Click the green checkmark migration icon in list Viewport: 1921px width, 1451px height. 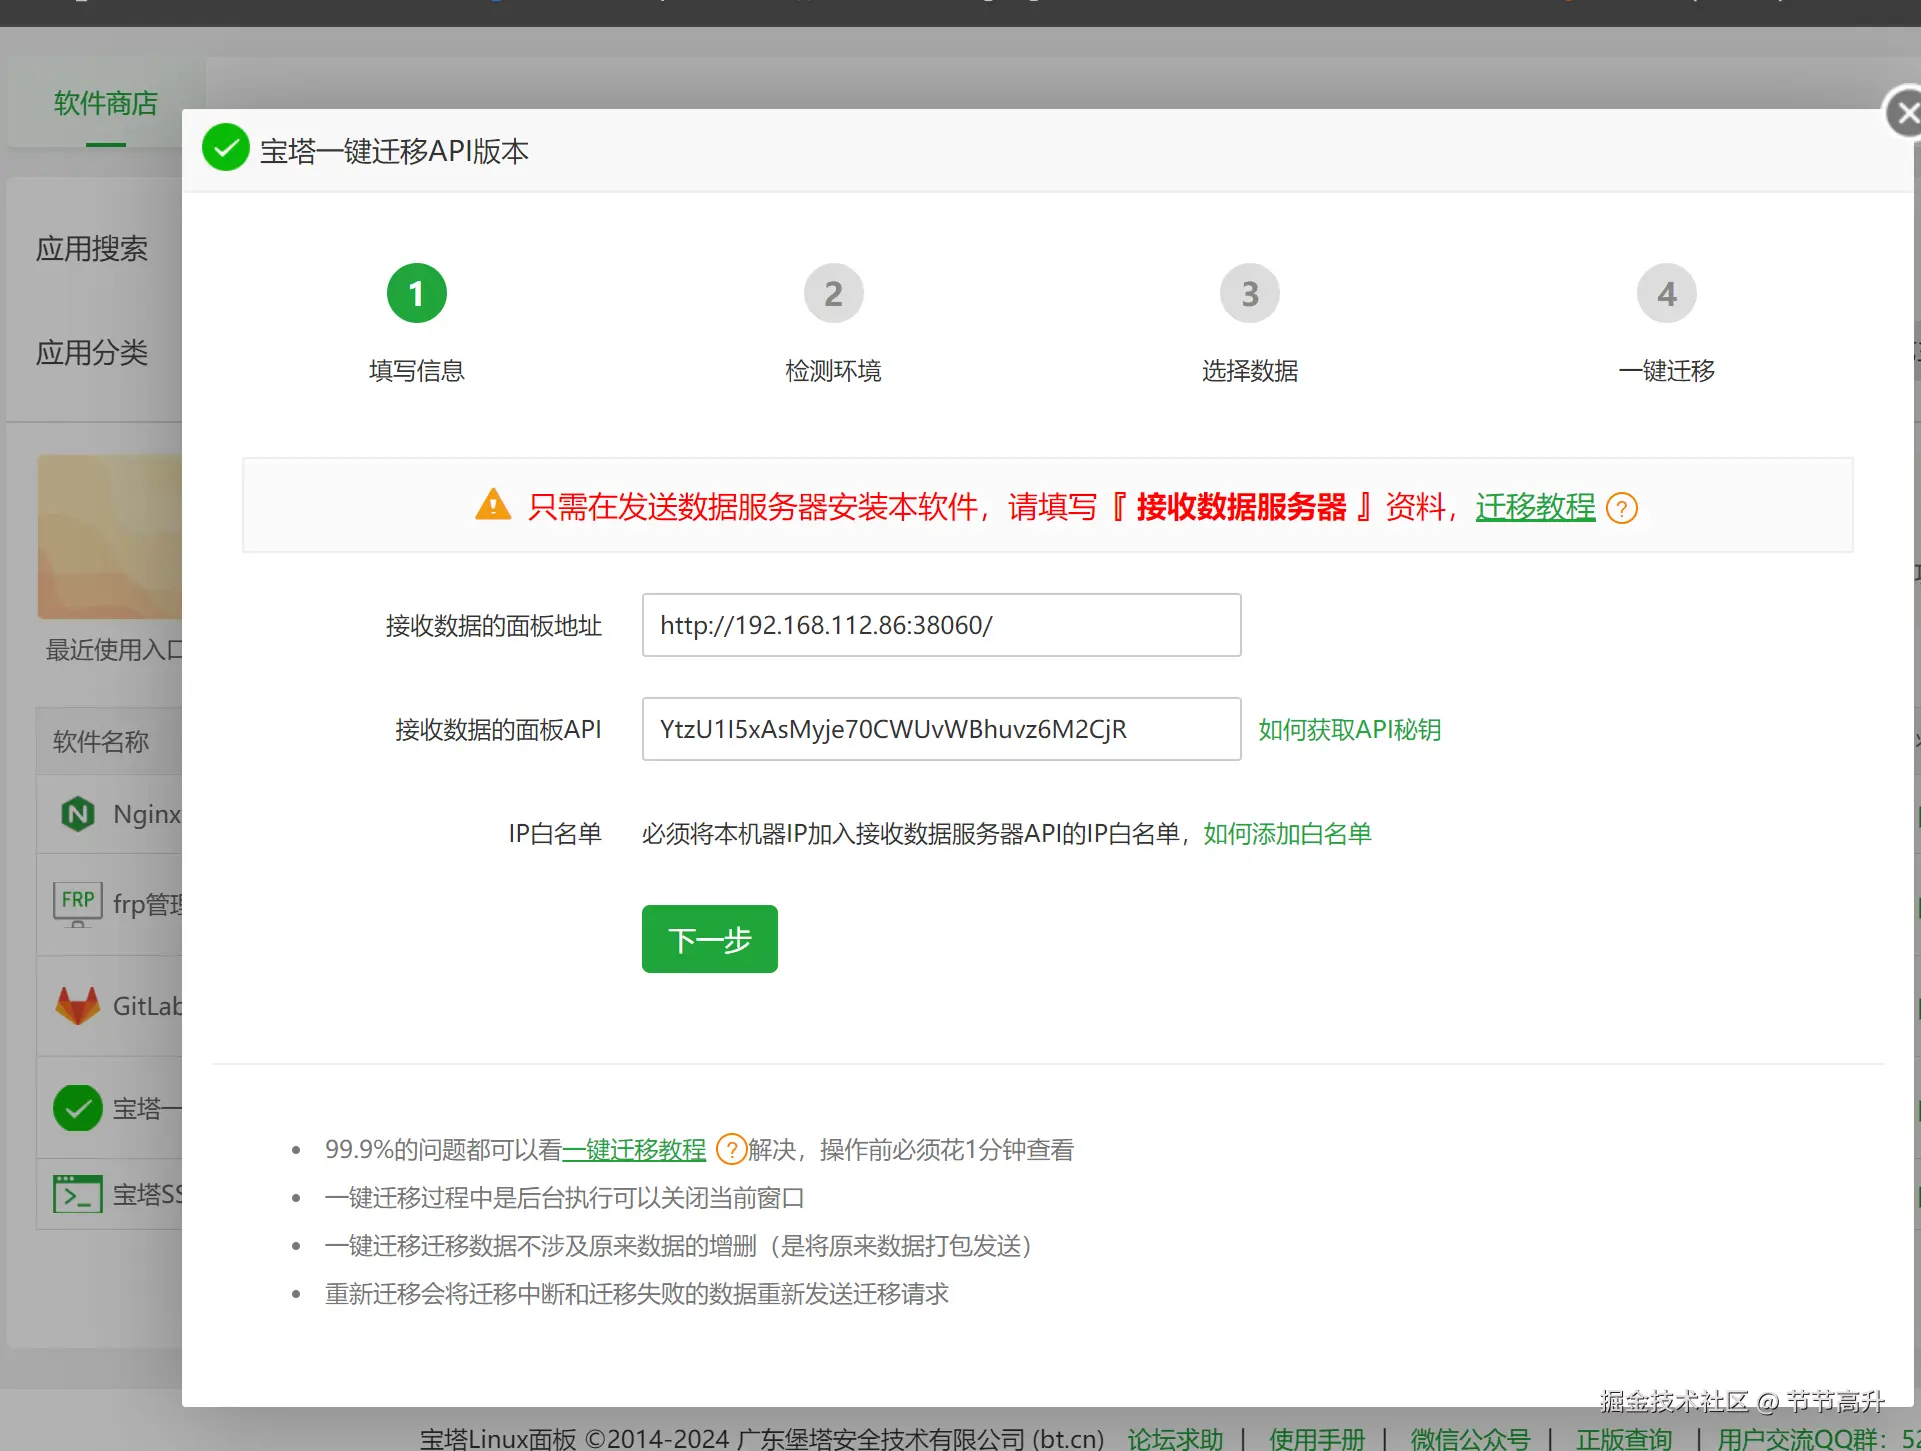77,1108
